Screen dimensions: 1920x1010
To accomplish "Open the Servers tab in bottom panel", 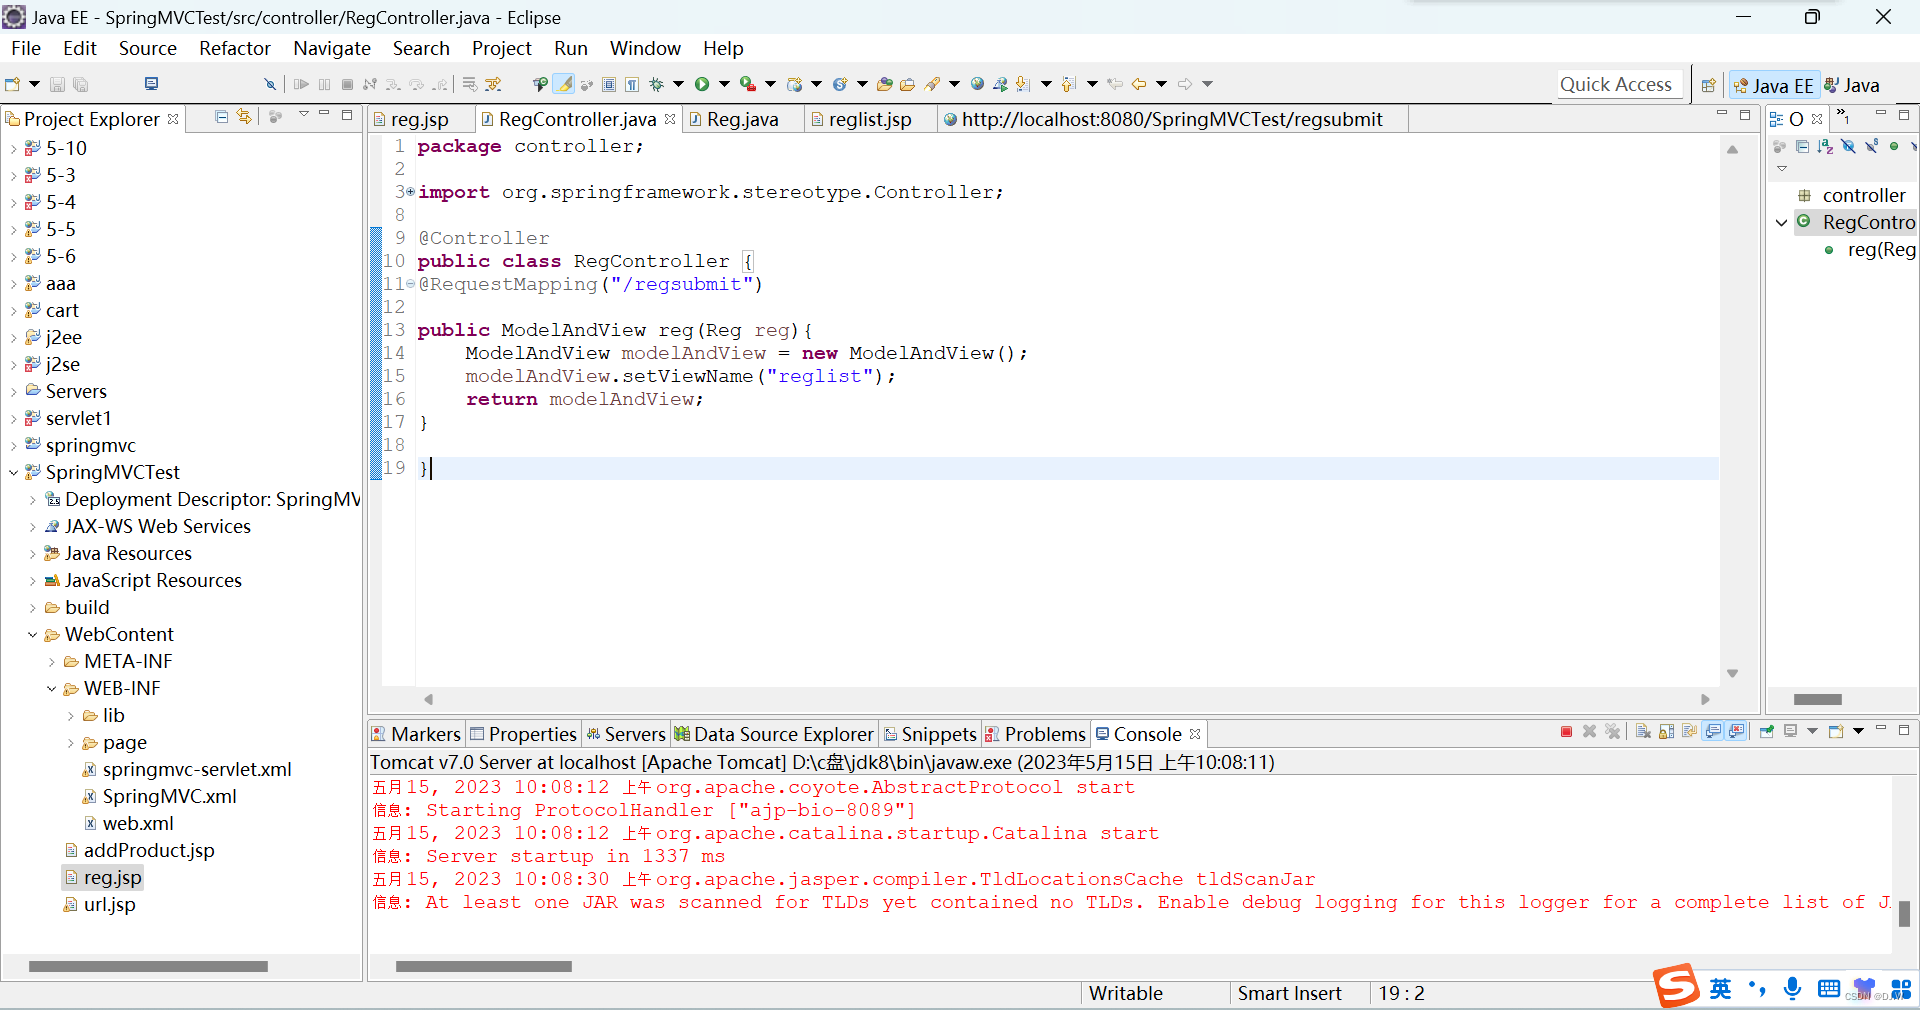I will tap(626, 734).
